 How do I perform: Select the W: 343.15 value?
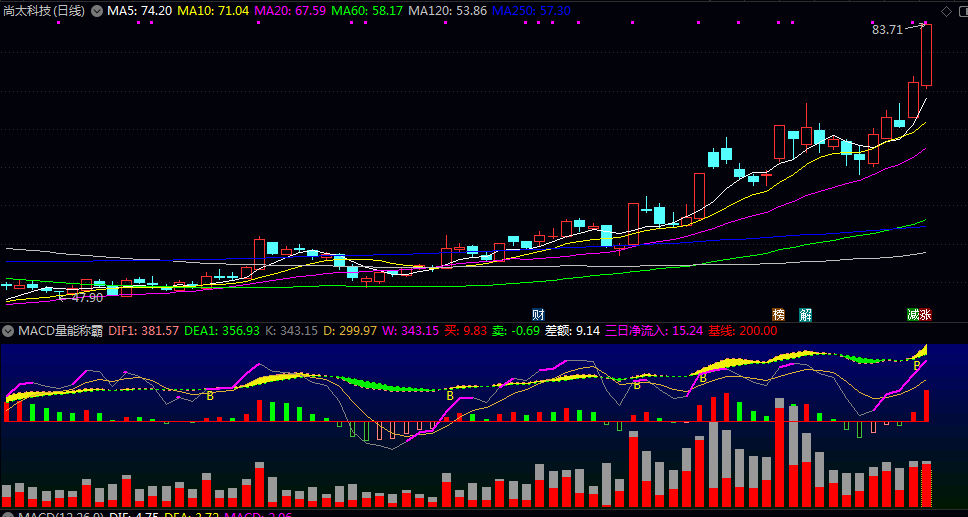point(411,331)
